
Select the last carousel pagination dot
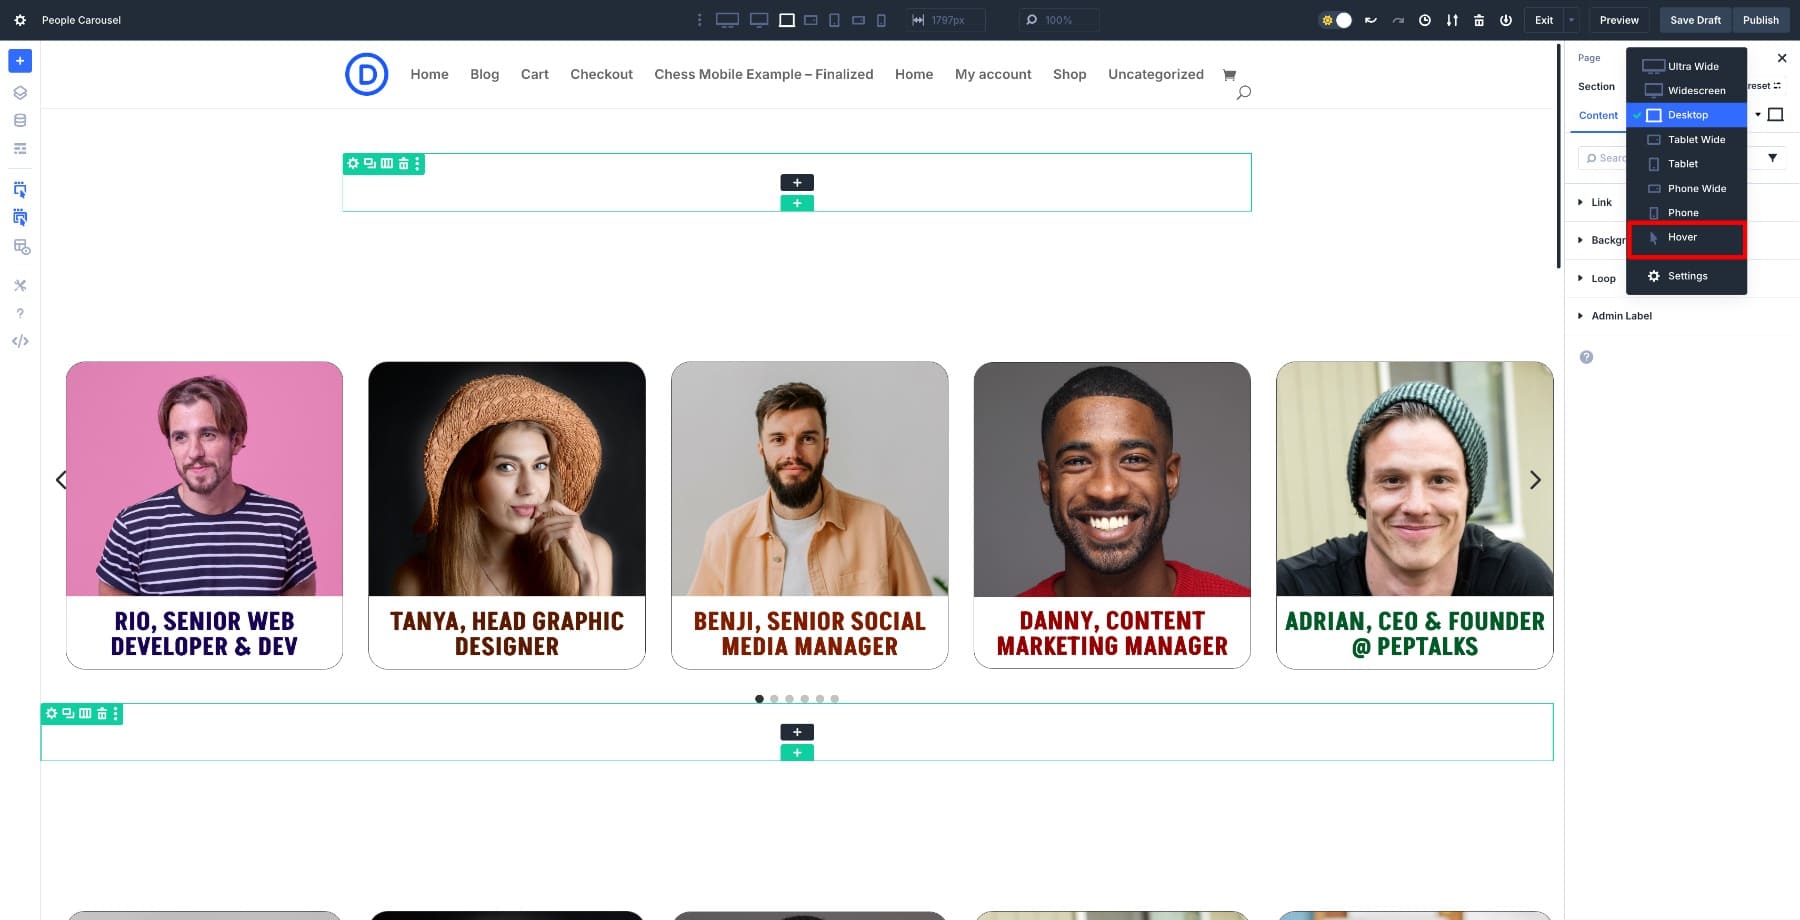pos(835,699)
